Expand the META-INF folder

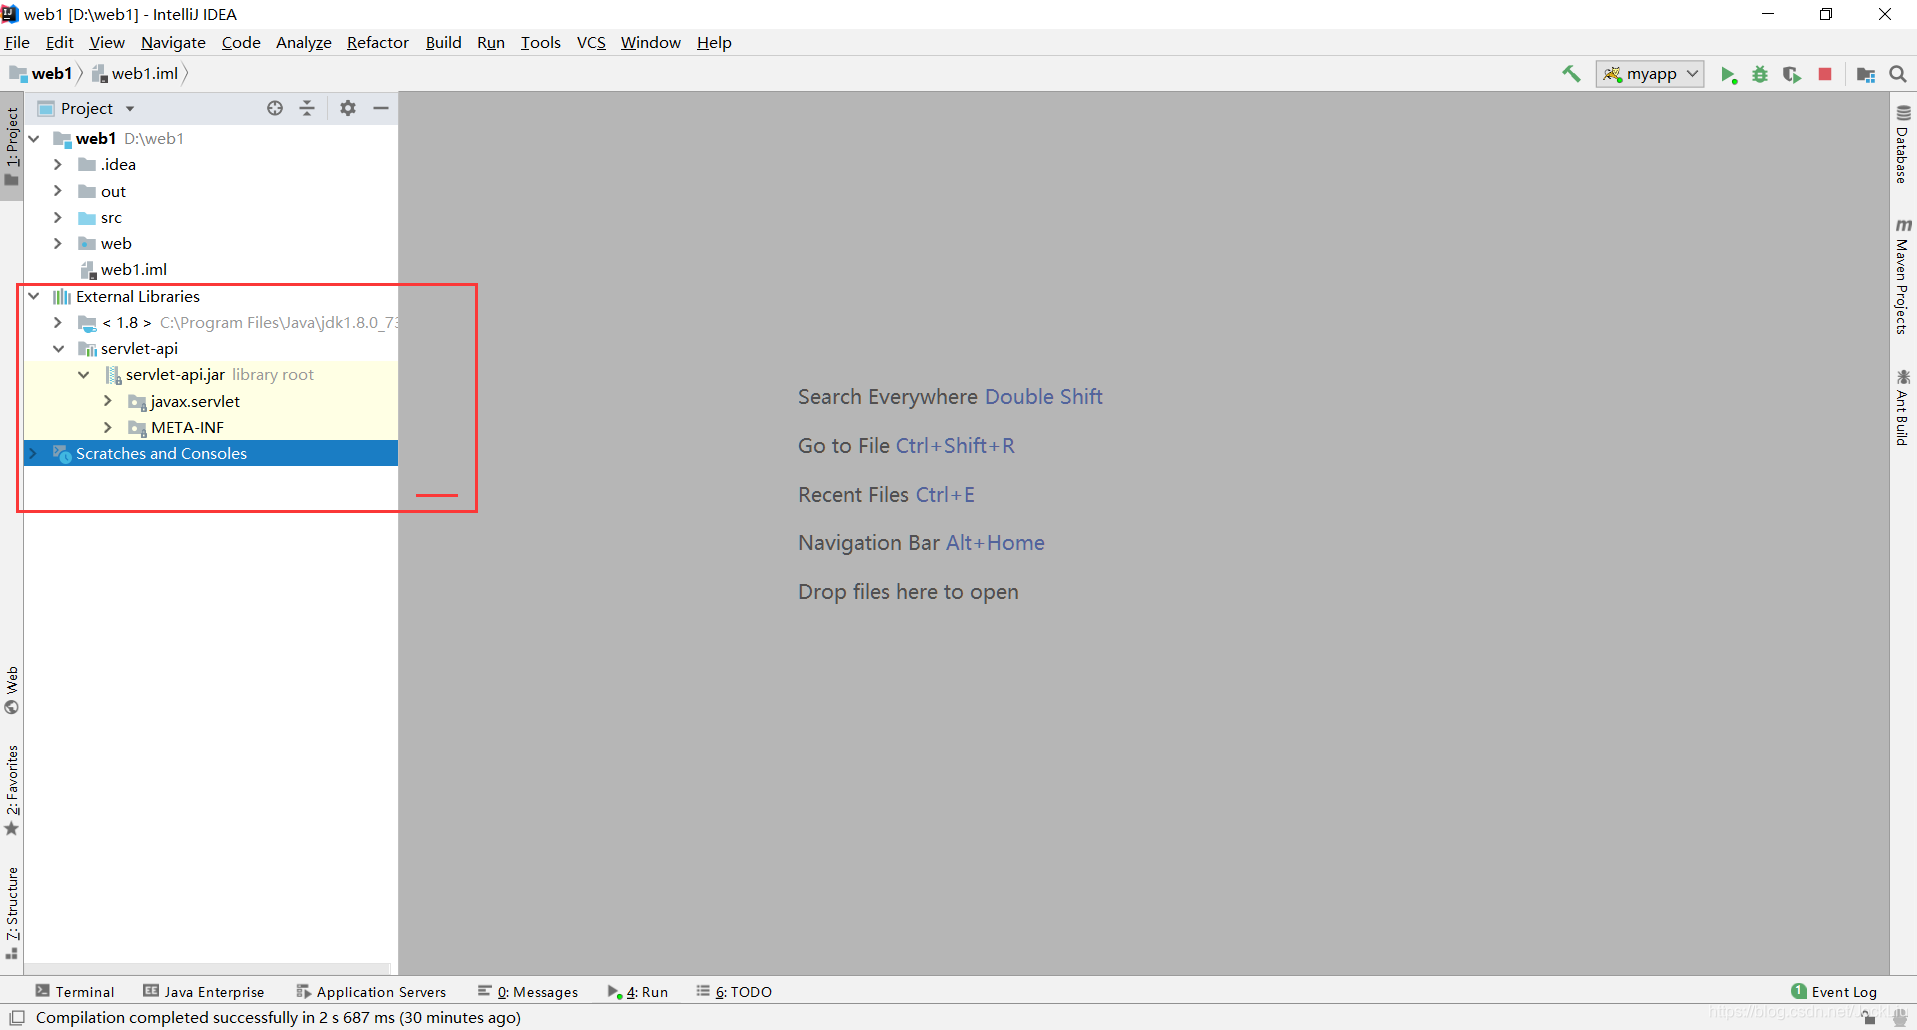click(x=108, y=427)
